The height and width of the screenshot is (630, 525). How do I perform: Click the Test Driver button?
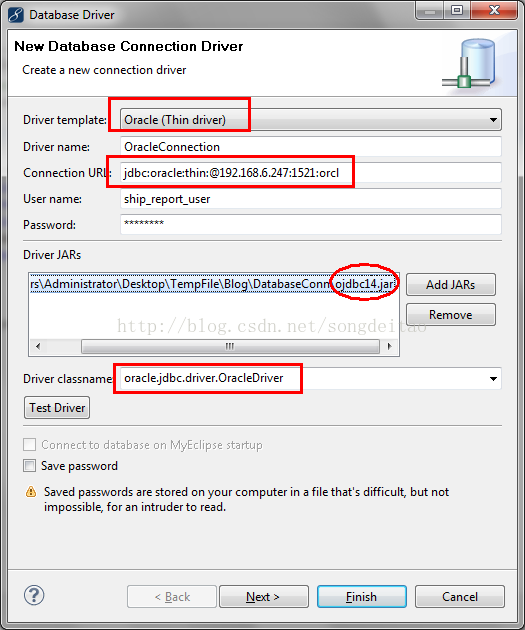coord(57,408)
